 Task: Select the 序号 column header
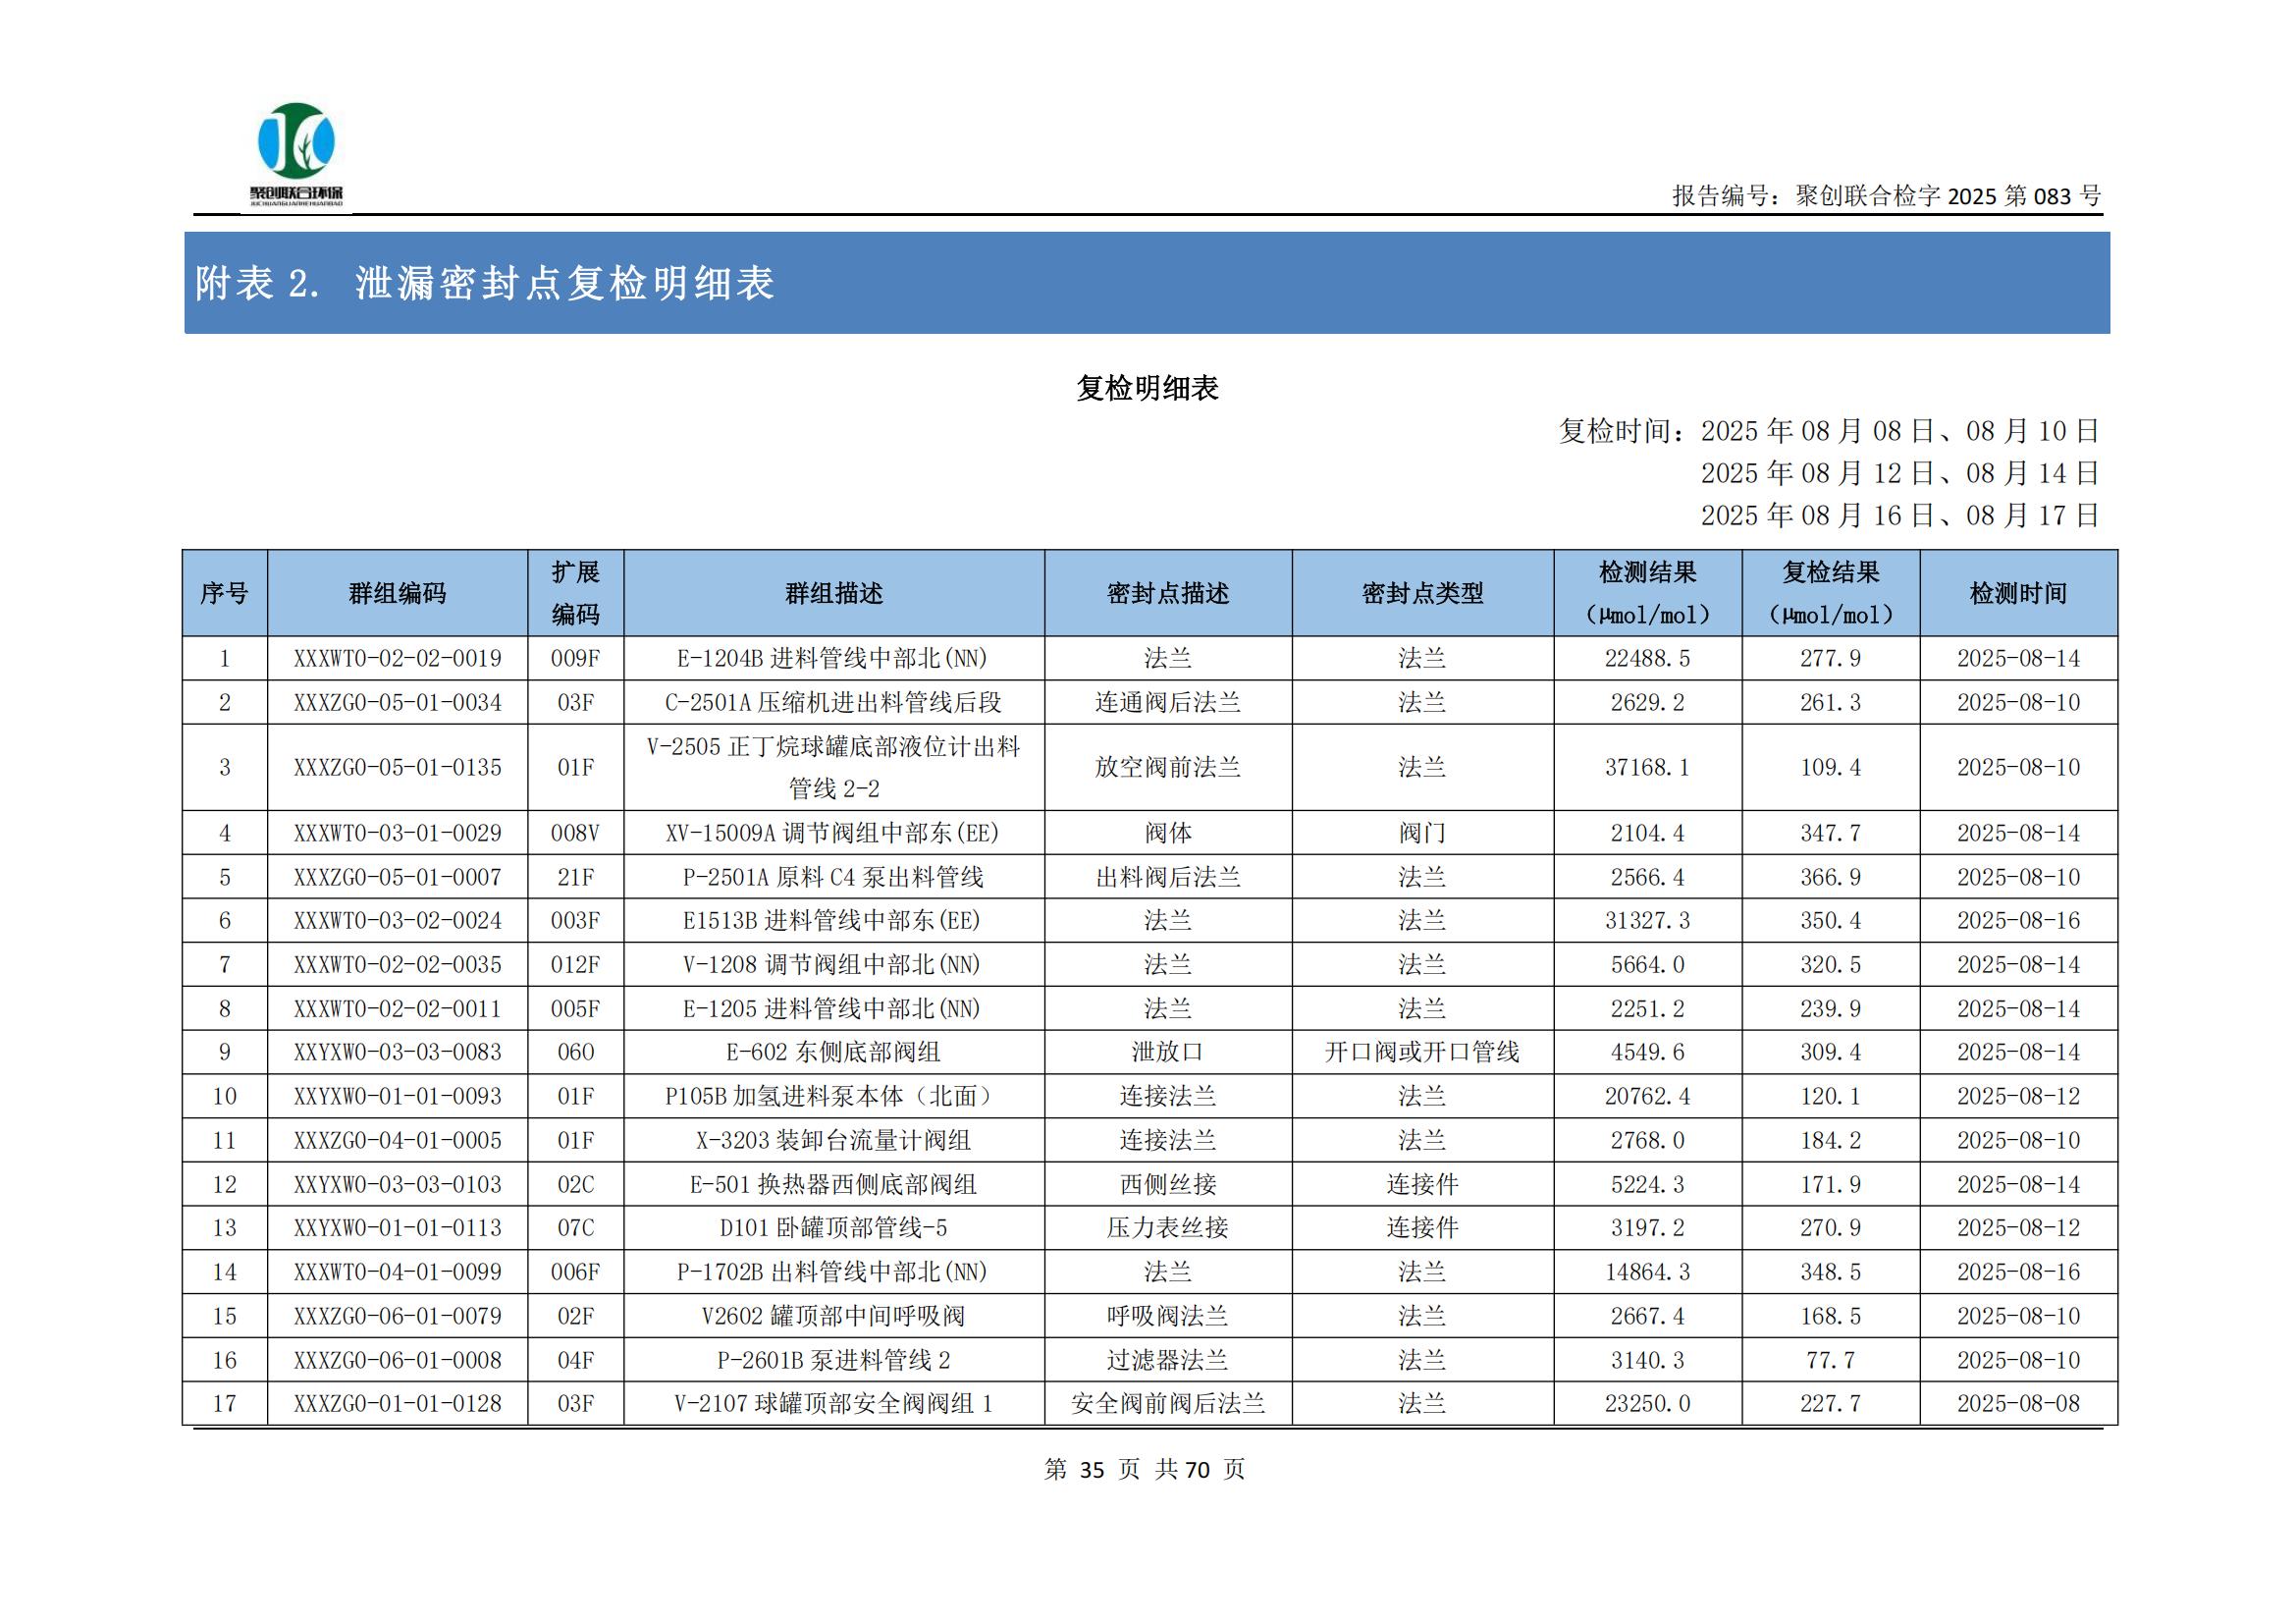point(224,593)
